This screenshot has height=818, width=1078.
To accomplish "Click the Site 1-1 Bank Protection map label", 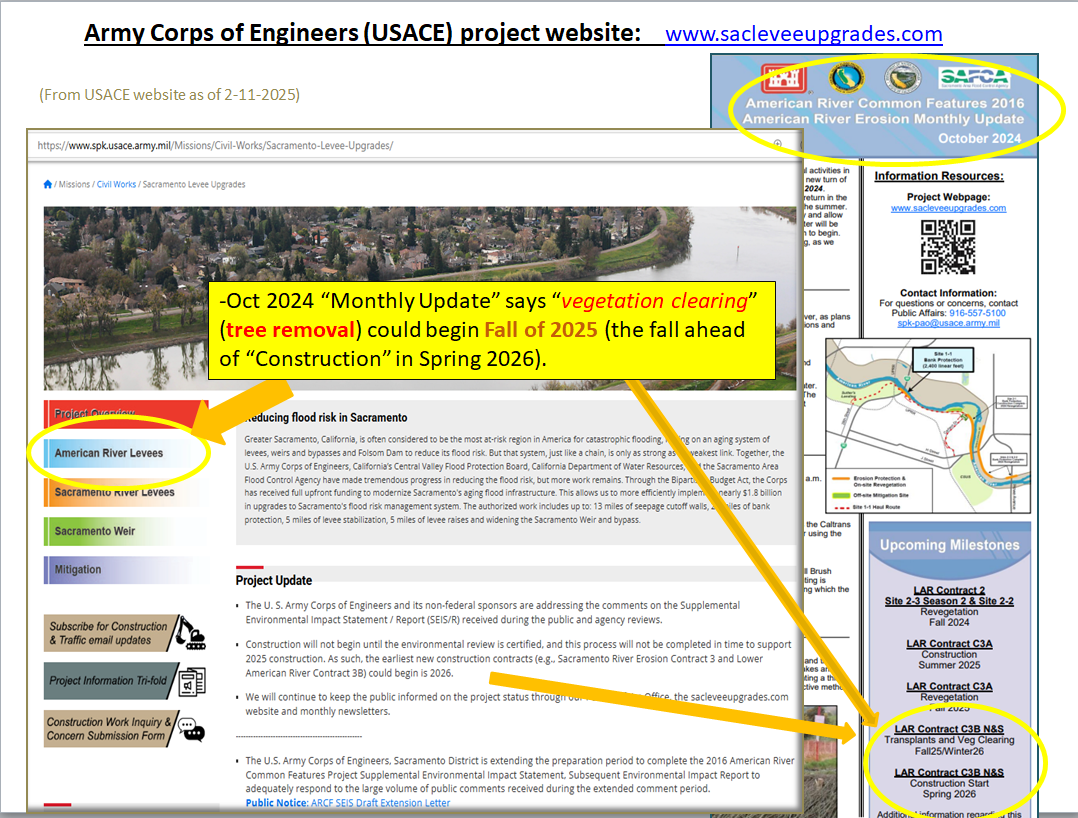I will click(943, 360).
